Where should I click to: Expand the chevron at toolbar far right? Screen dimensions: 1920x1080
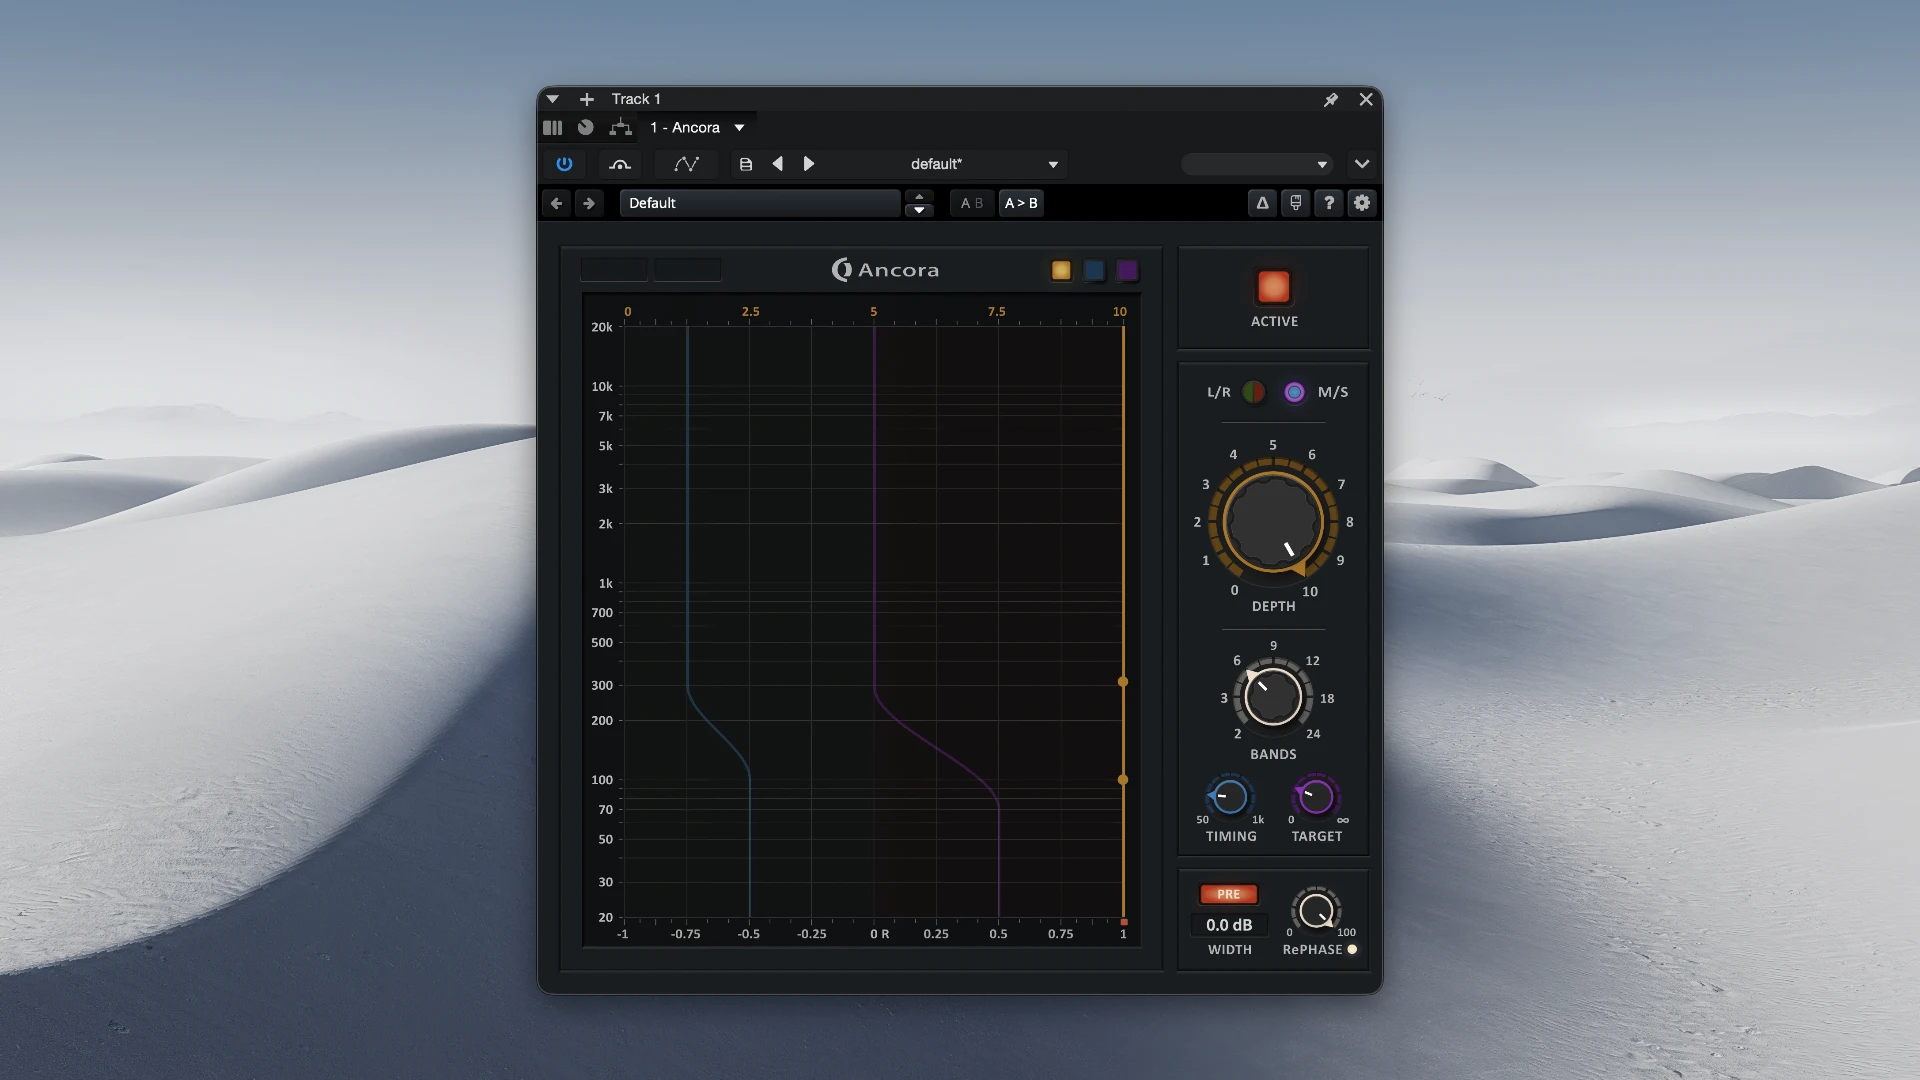tap(1362, 164)
